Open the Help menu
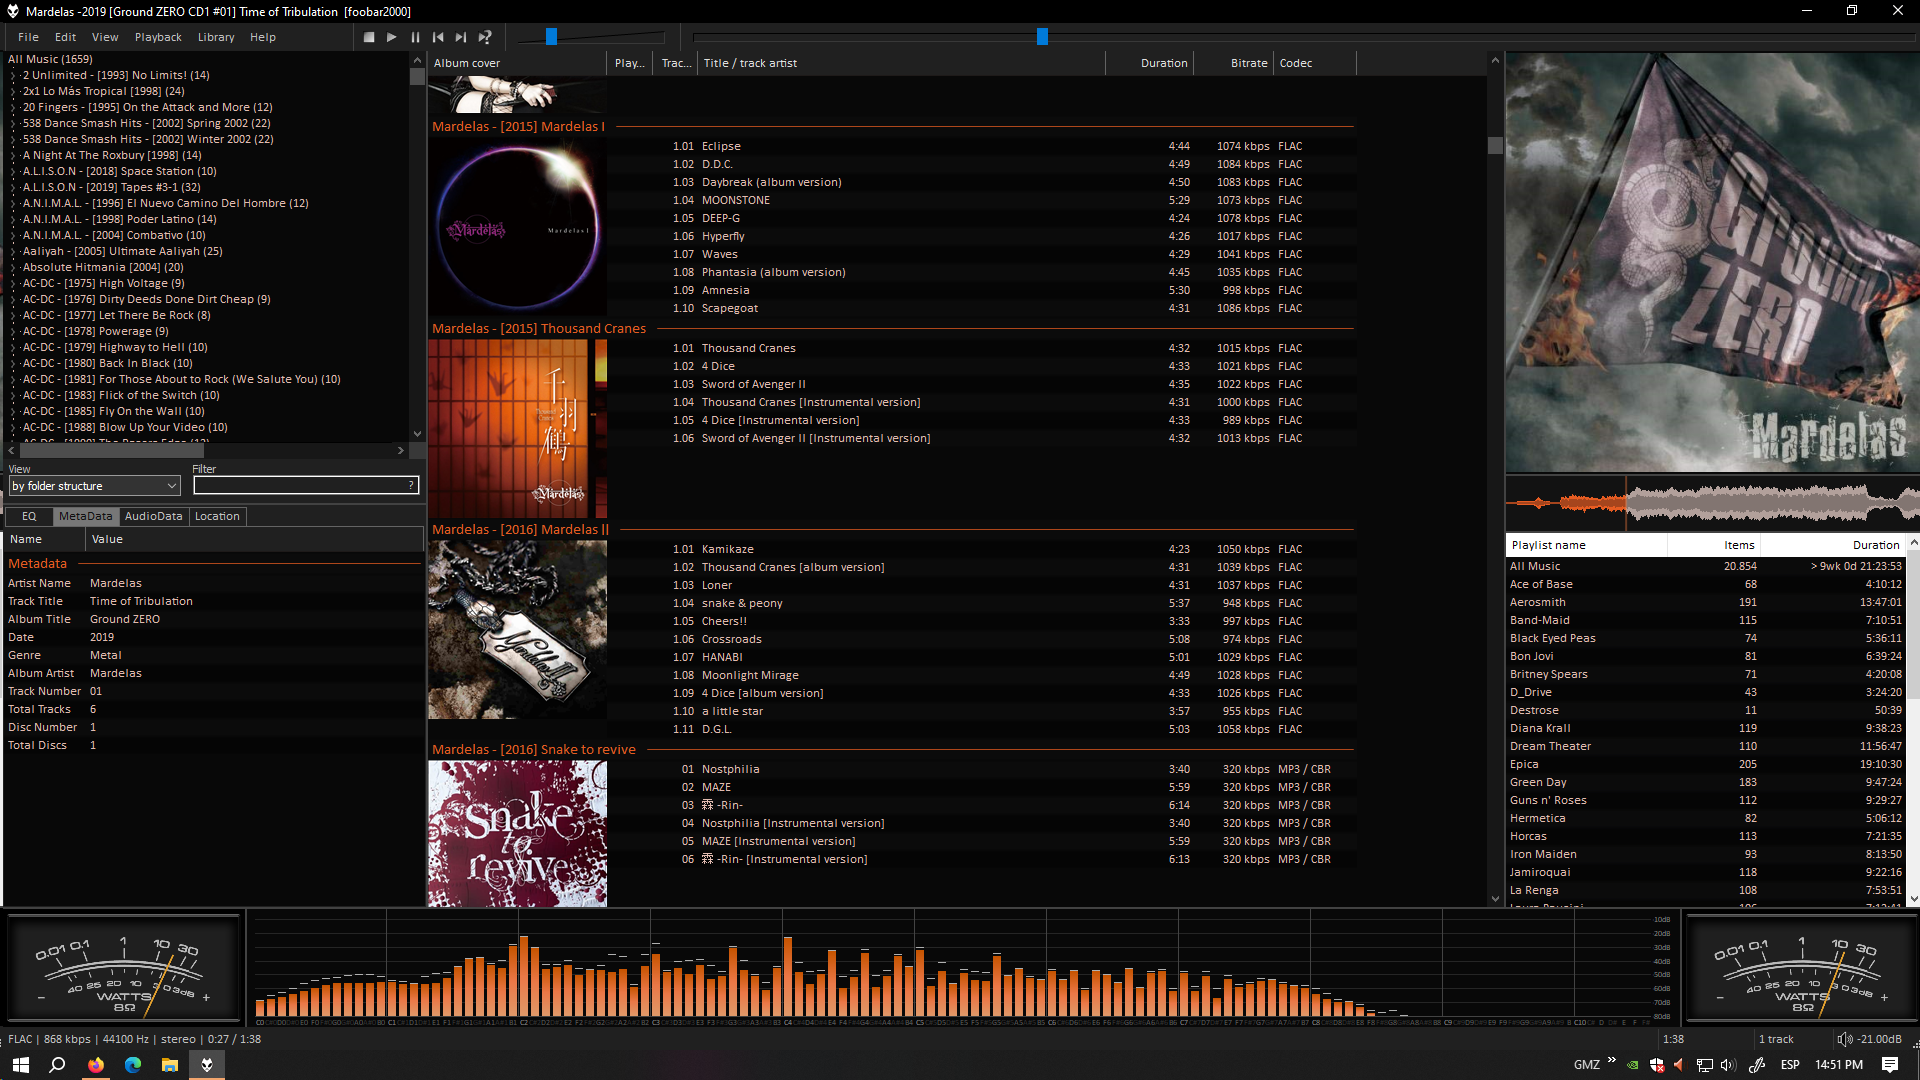 coord(263,37)
